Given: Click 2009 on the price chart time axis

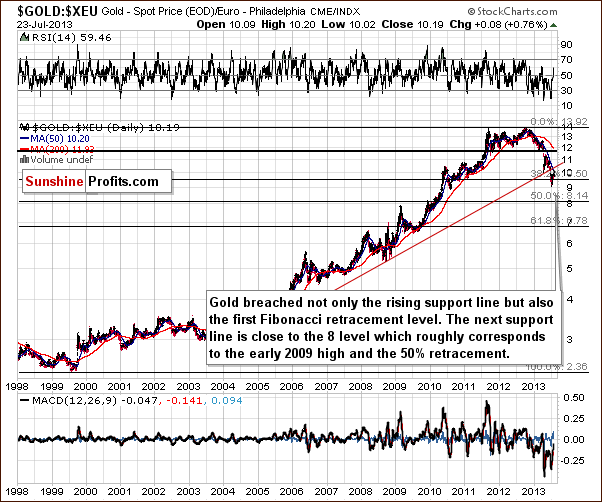Looking at the screenshot, I should (395, 386).
